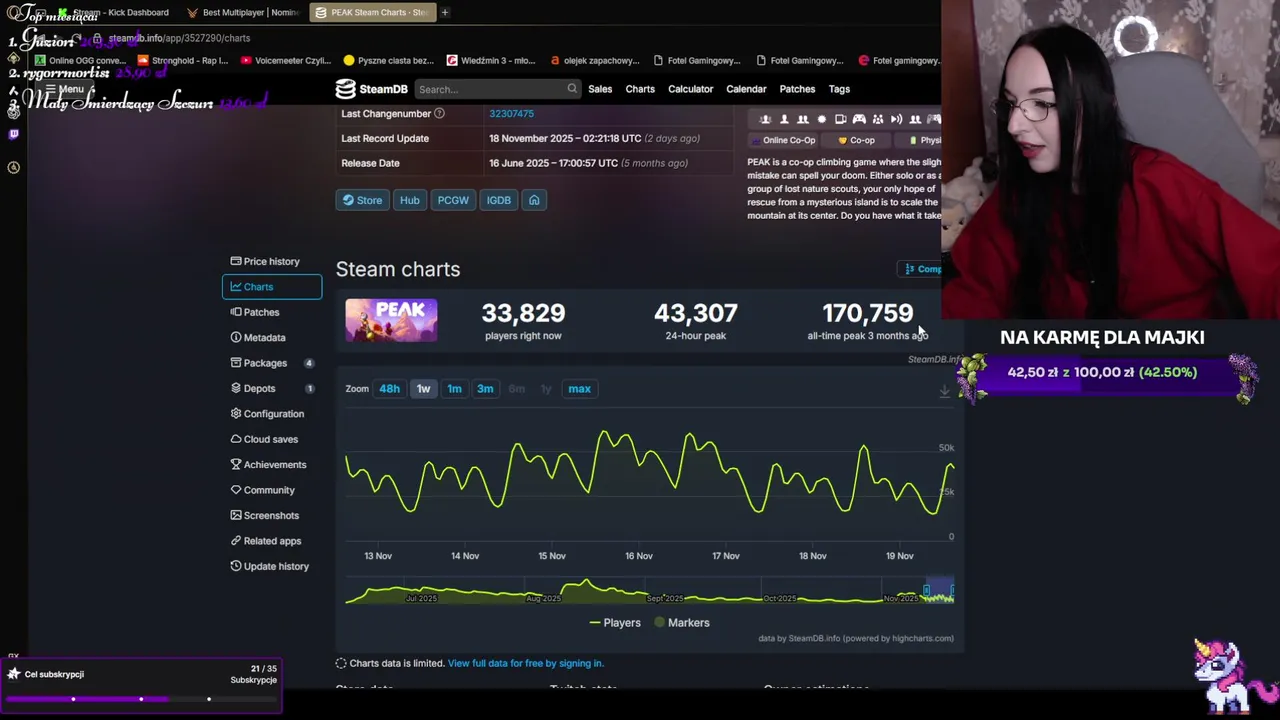Click the padlock icon in address bar
Viewport: 1280px width, 720px height.
pos(97,38)
